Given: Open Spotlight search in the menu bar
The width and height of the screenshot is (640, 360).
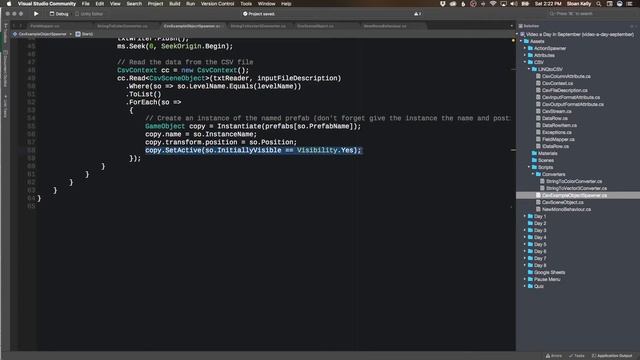Looking at the screenshot, I should click(x=598, y=4).
